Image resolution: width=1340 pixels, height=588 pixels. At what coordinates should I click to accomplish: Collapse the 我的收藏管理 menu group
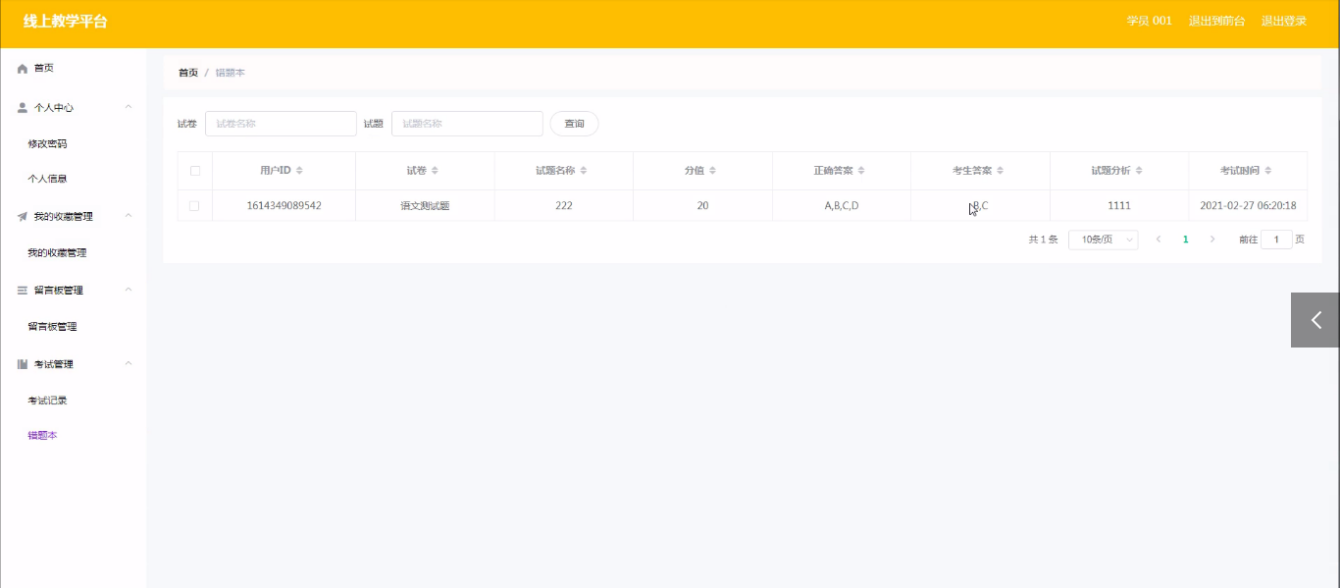point(129,216)
